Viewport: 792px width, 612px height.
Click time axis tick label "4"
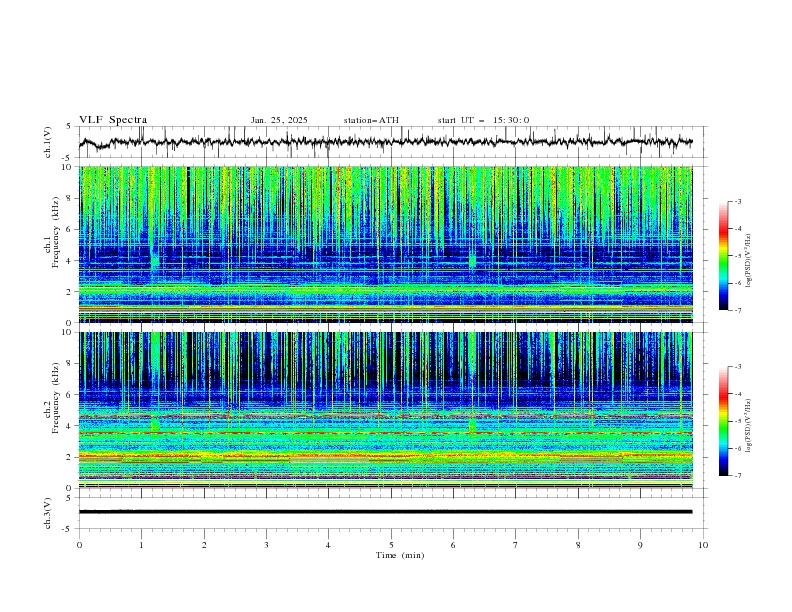(328, 545)
